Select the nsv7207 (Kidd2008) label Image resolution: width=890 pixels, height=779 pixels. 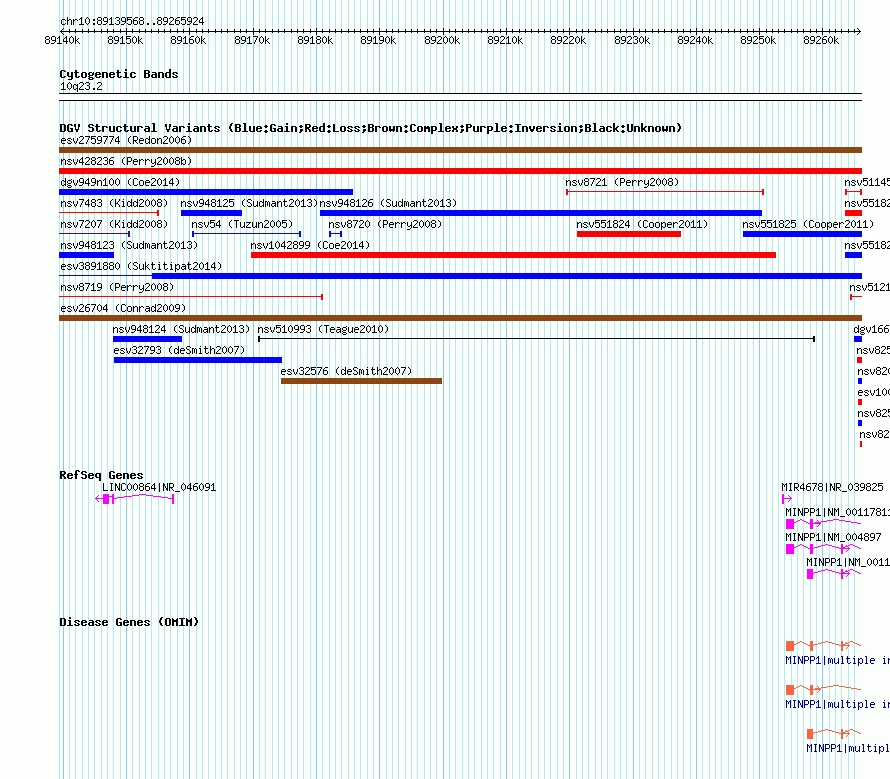tap(114, 224)
